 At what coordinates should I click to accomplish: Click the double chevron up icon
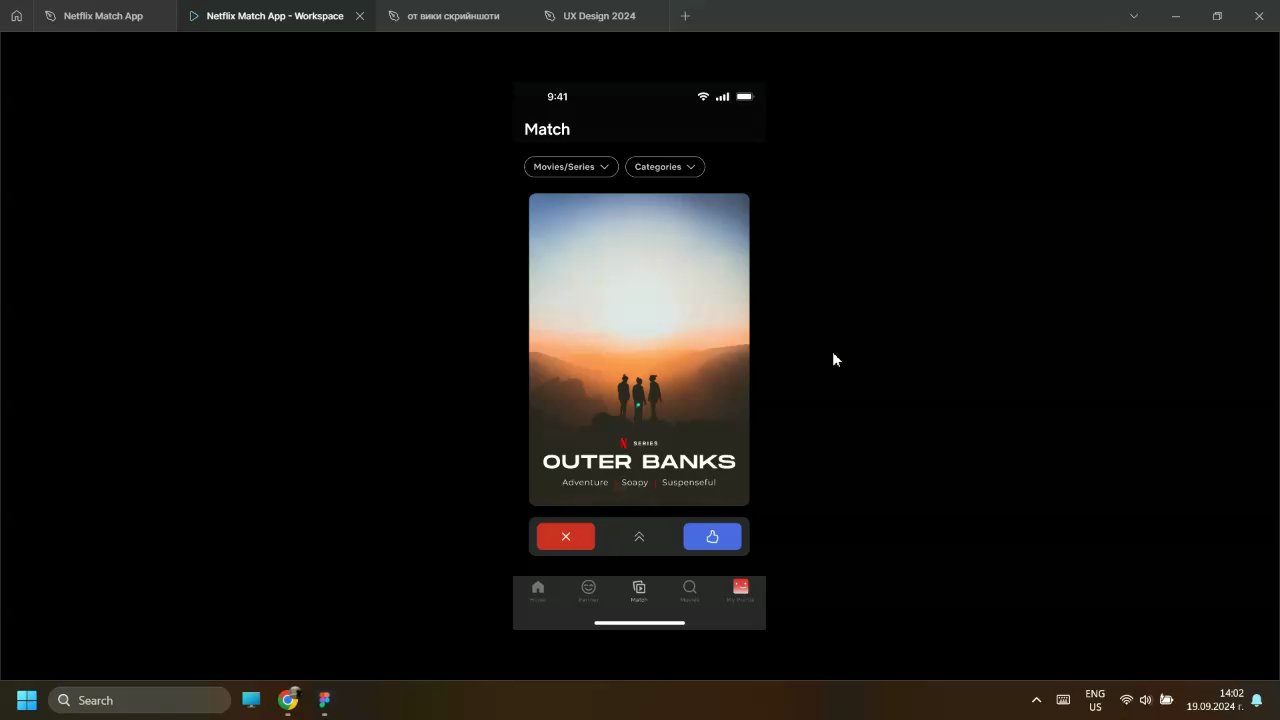pyautogui.click(x=639, y=537)
